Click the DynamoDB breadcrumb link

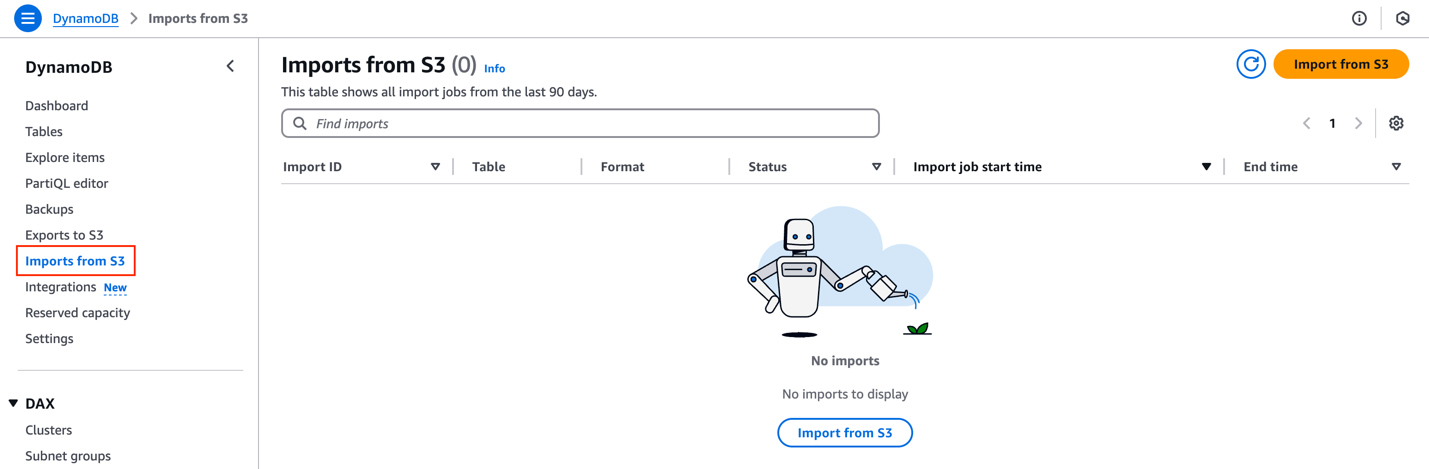click(86, 18)
